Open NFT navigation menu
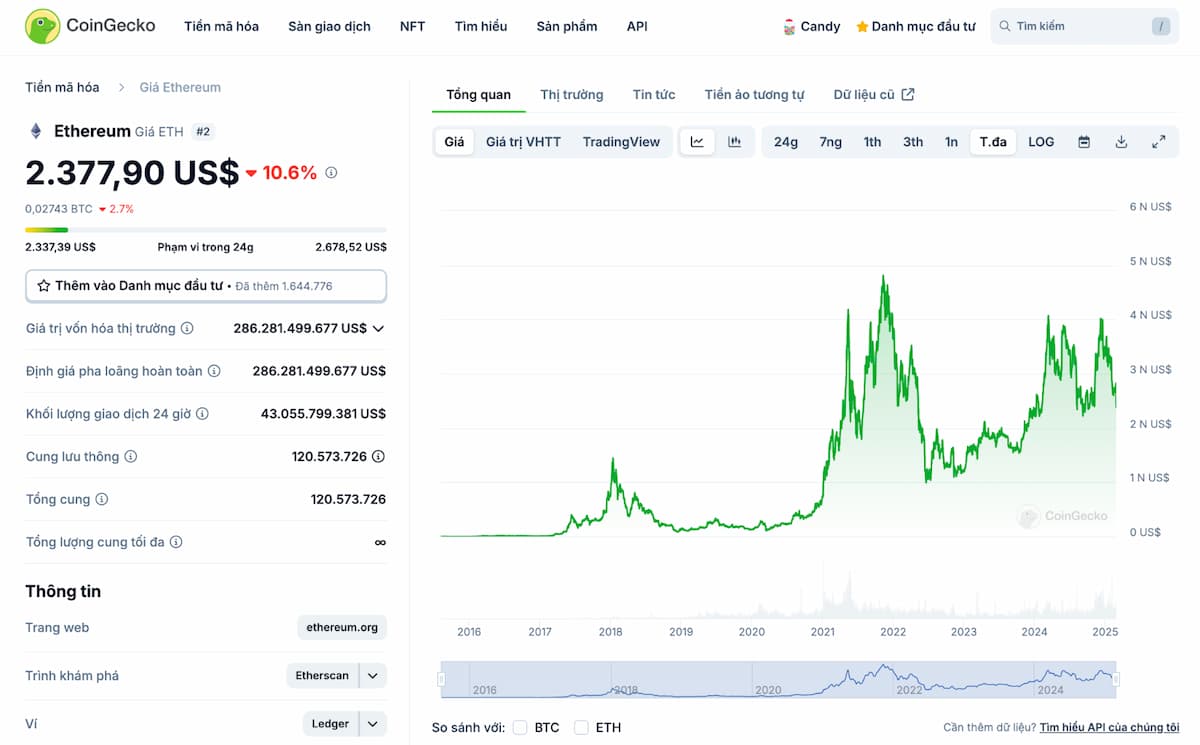The width and height of the screenshot is (1200, 745). point(412,27)
